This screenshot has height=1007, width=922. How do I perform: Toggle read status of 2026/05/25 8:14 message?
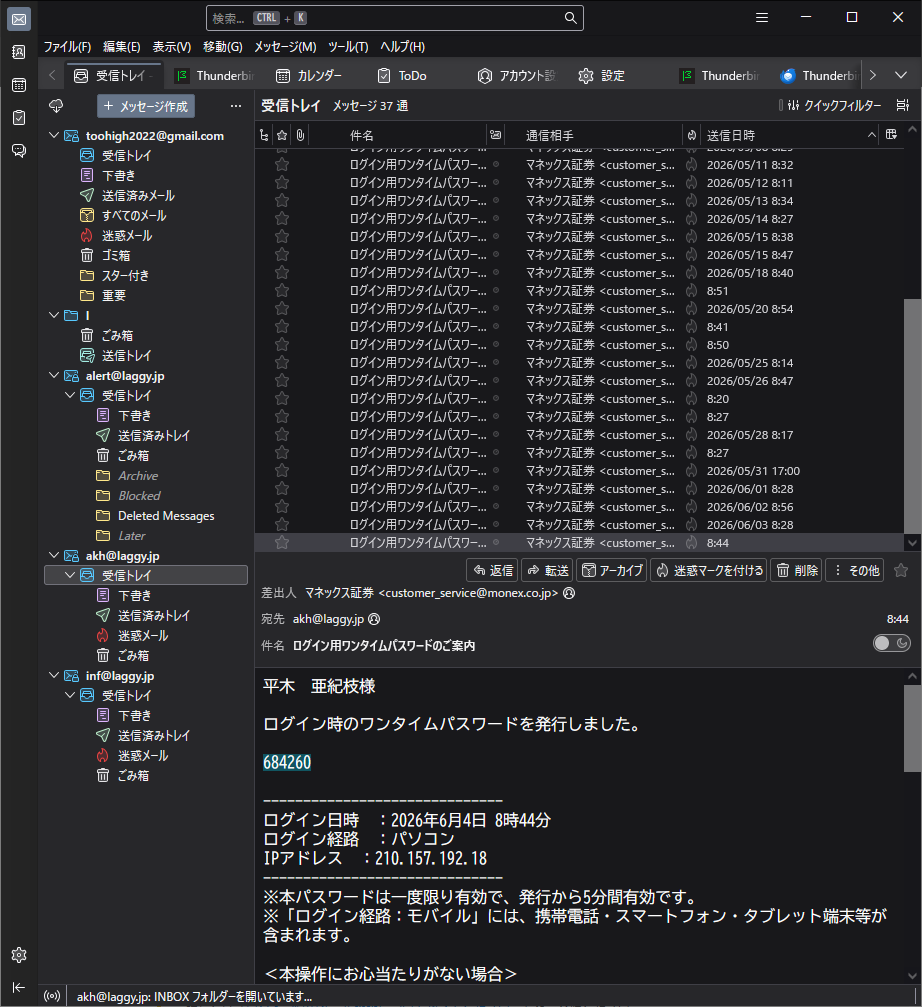click(x=496, y=363)
